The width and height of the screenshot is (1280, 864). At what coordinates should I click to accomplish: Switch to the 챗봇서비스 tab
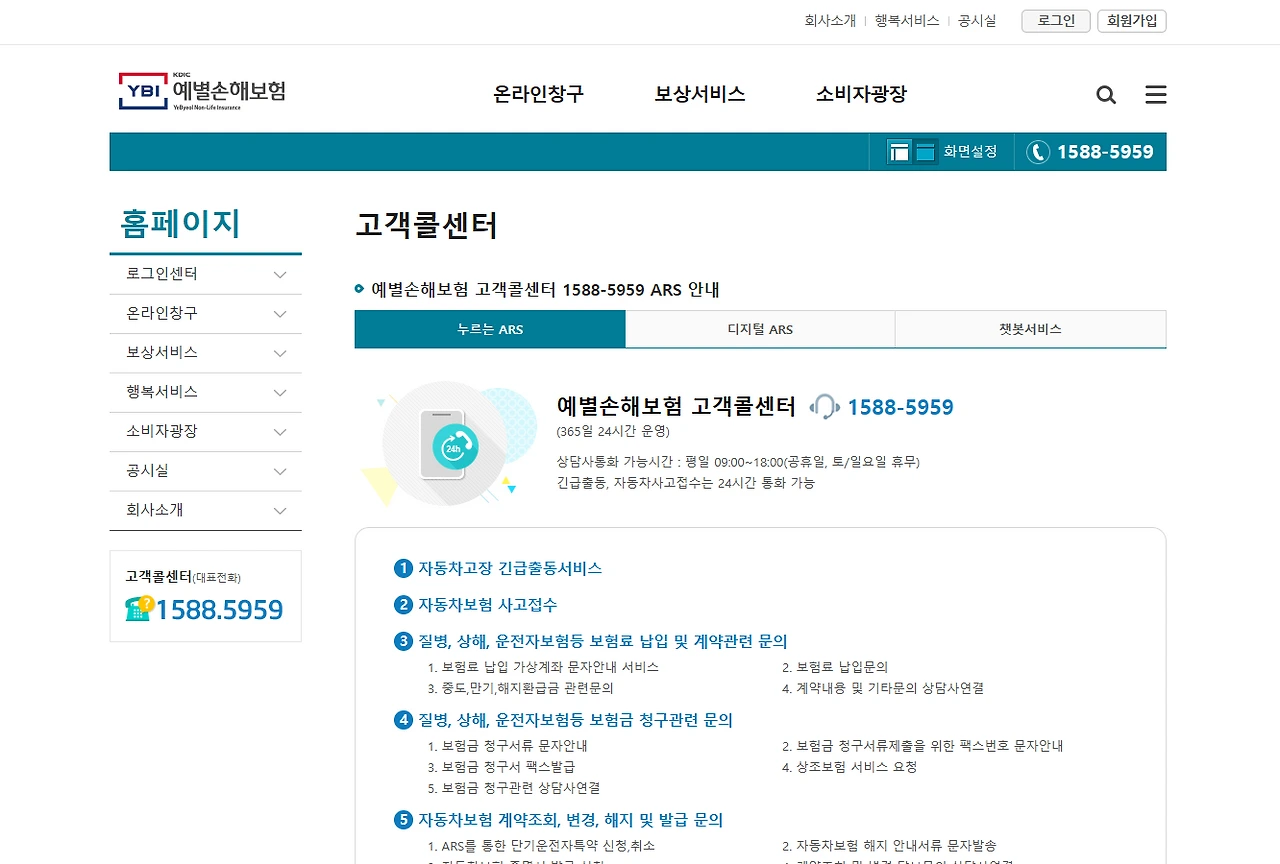coord(1030,329)
